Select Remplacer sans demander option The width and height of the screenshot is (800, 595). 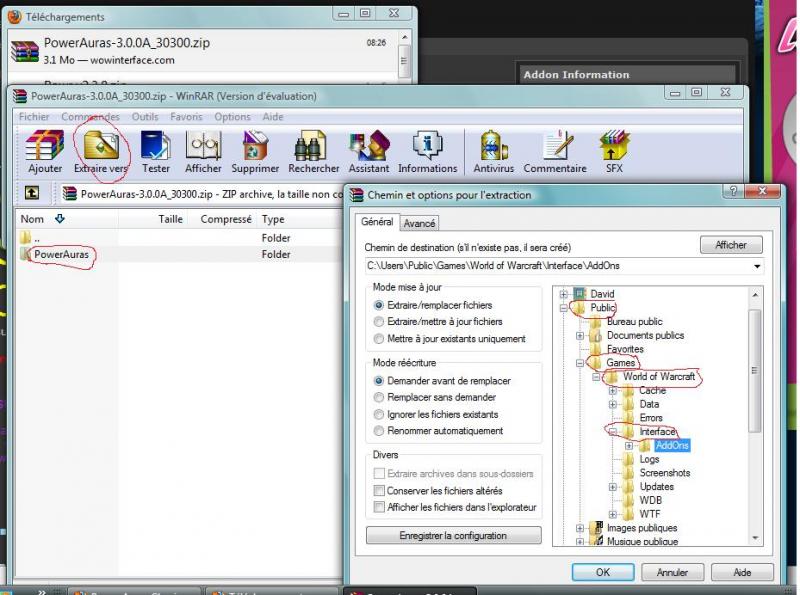(x=379, y=397)
